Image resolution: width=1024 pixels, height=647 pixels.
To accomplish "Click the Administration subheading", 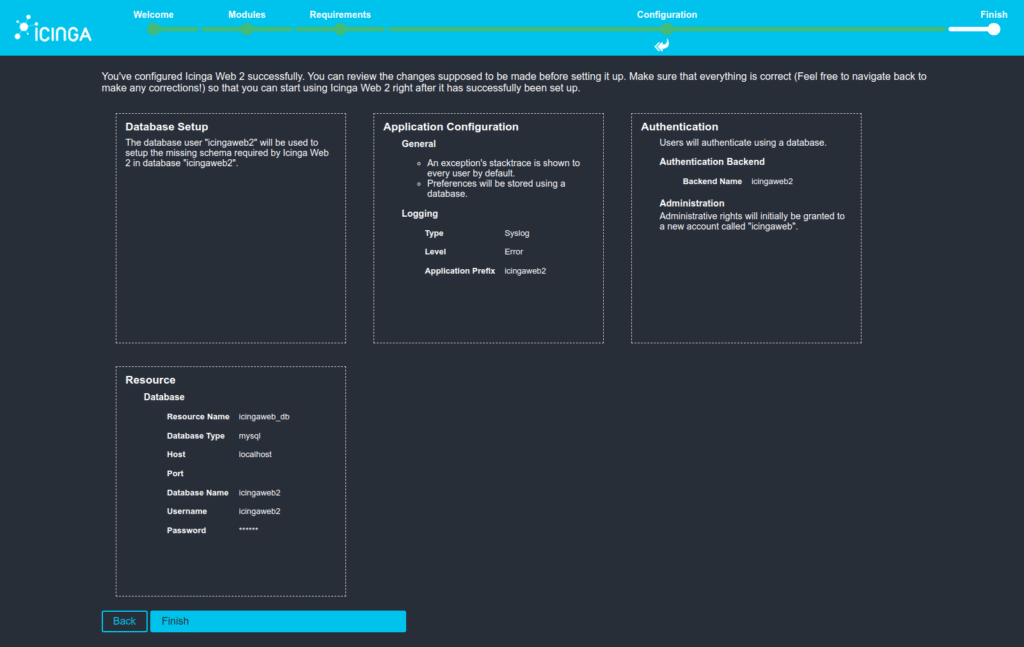I will point(692,203).
